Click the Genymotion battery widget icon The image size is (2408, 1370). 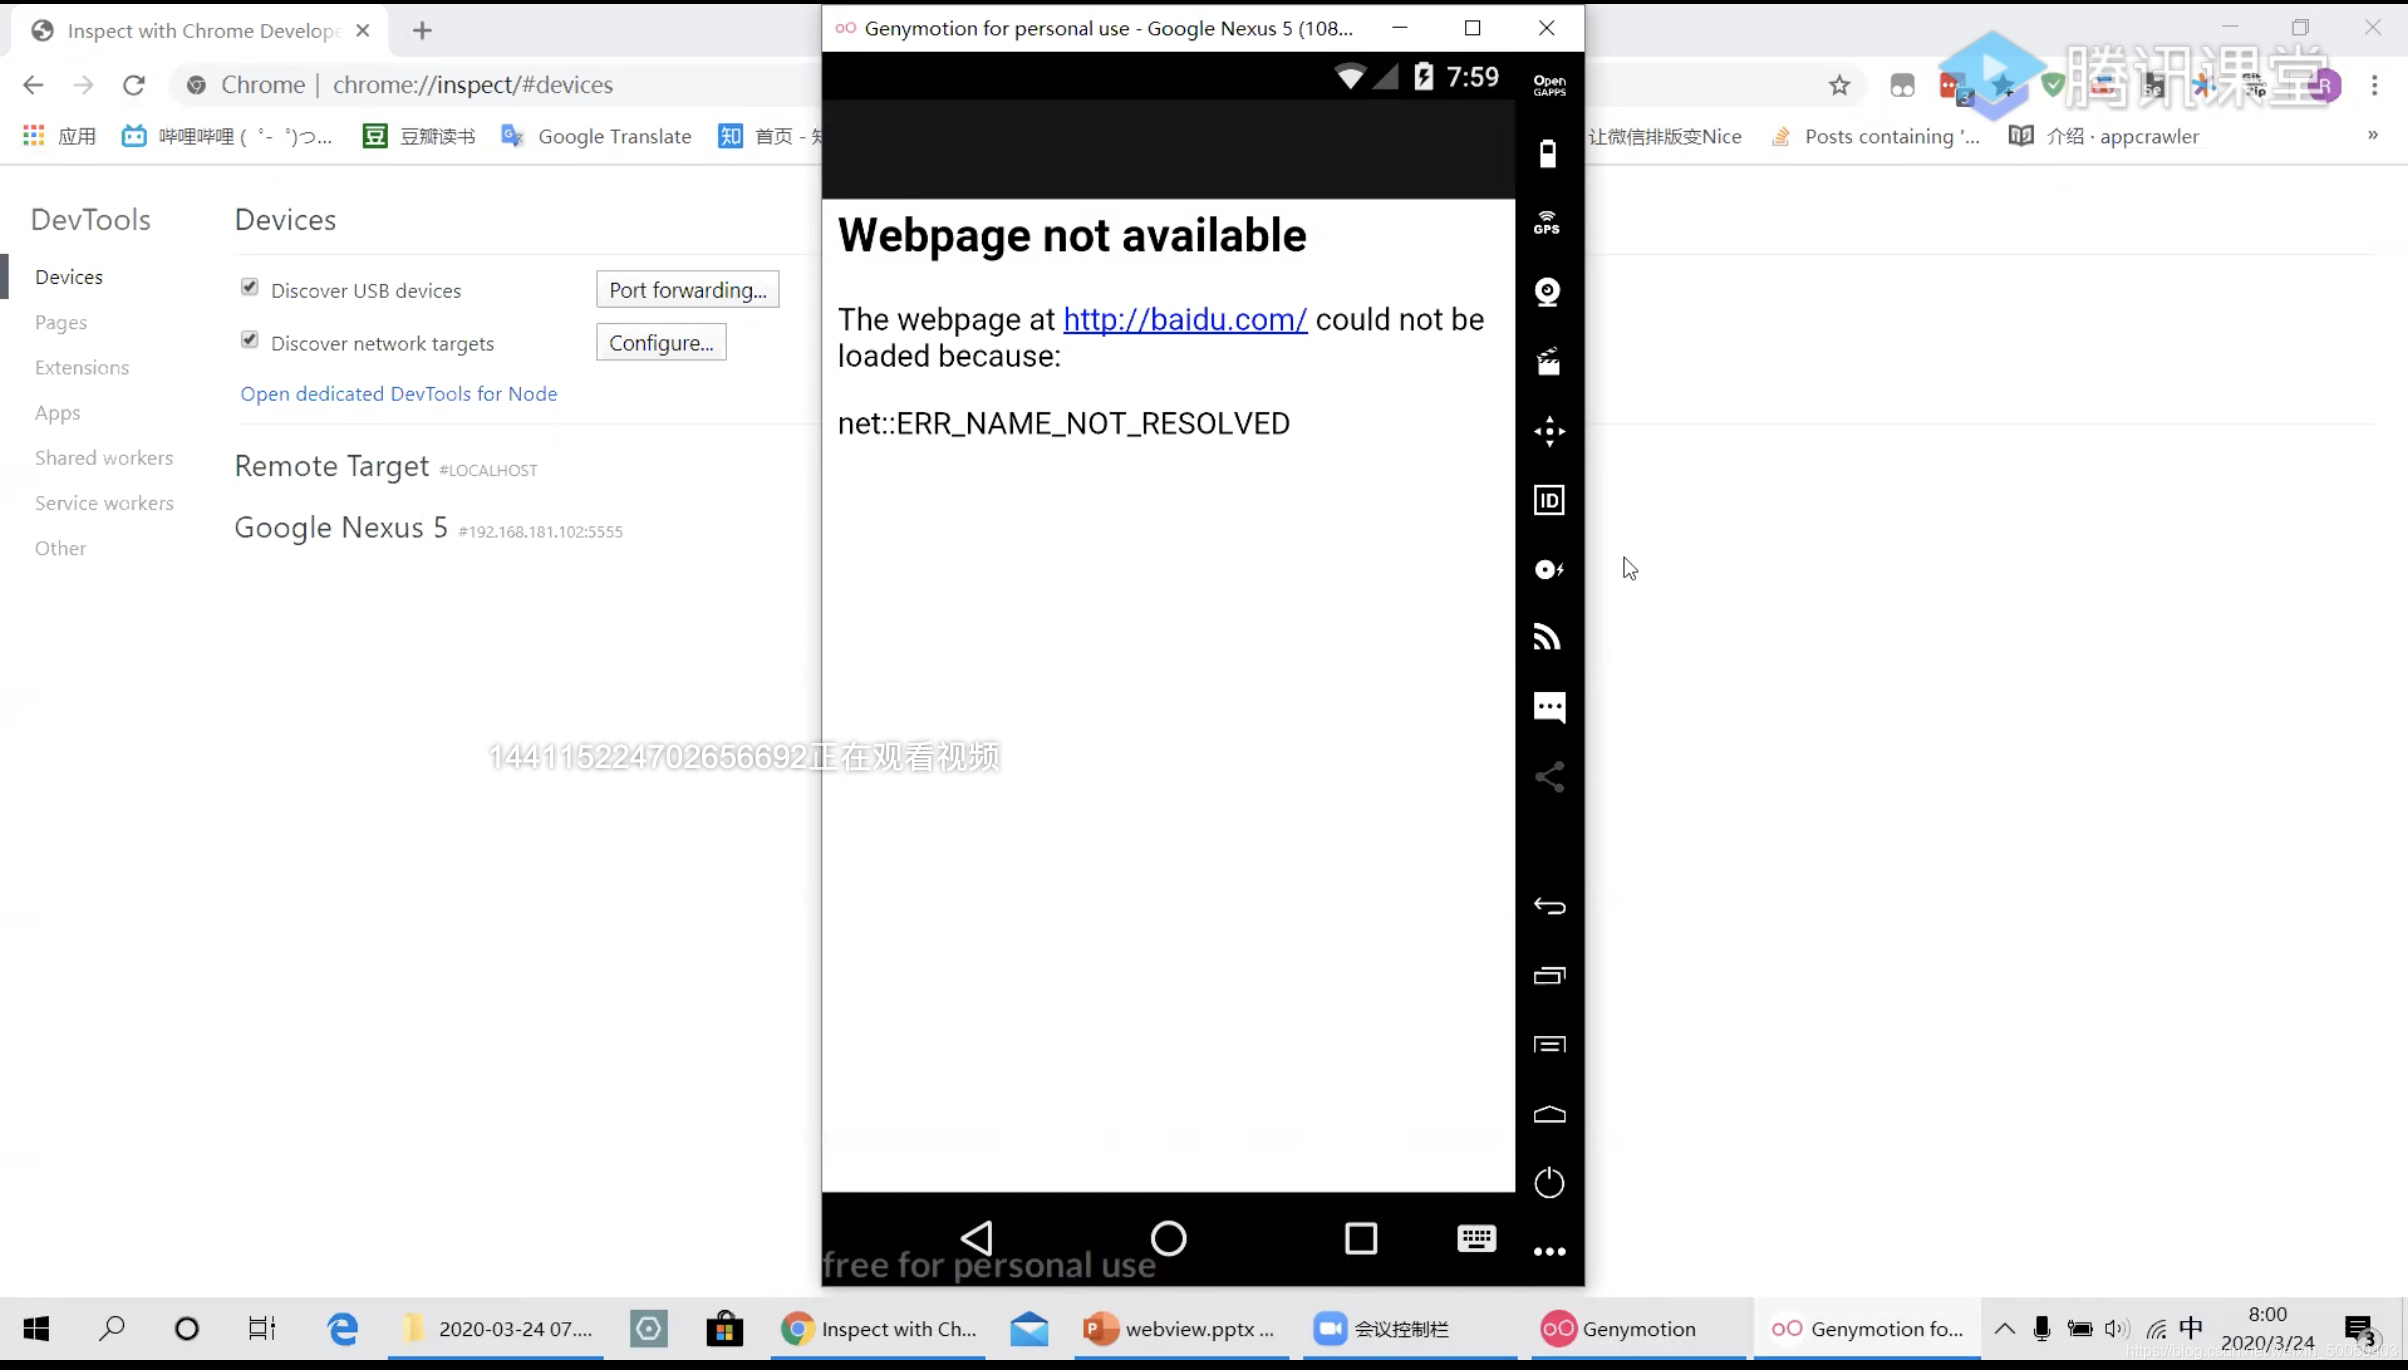coord(1547,153)
